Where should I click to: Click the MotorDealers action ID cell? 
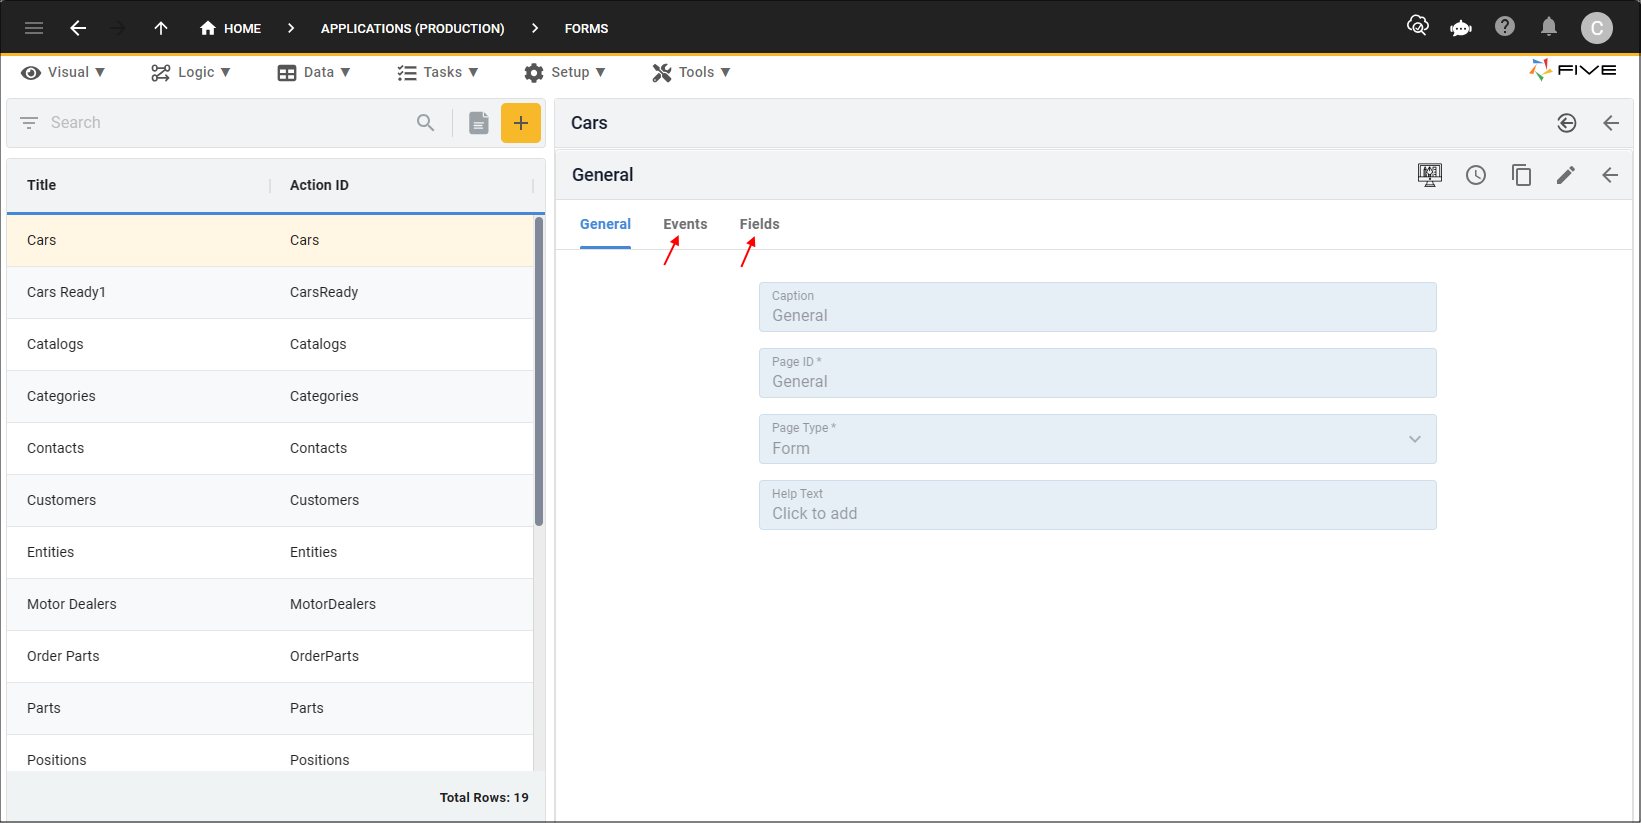(333, 604)
